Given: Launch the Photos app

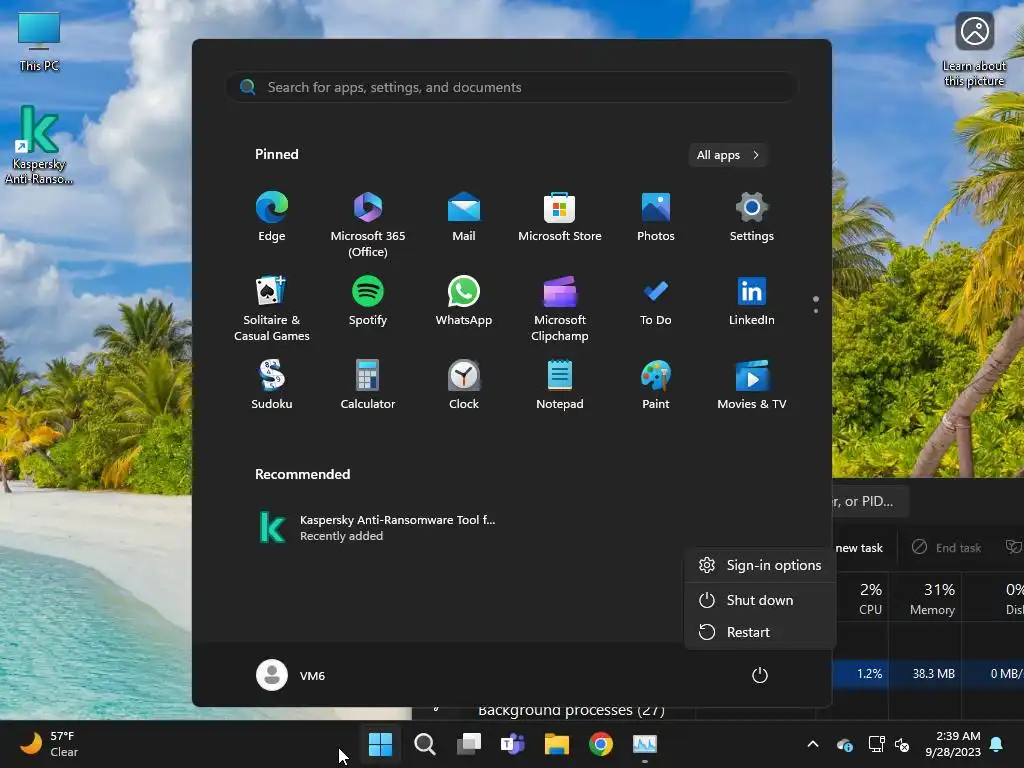Looking at the screenshot, I should point(656,217).
